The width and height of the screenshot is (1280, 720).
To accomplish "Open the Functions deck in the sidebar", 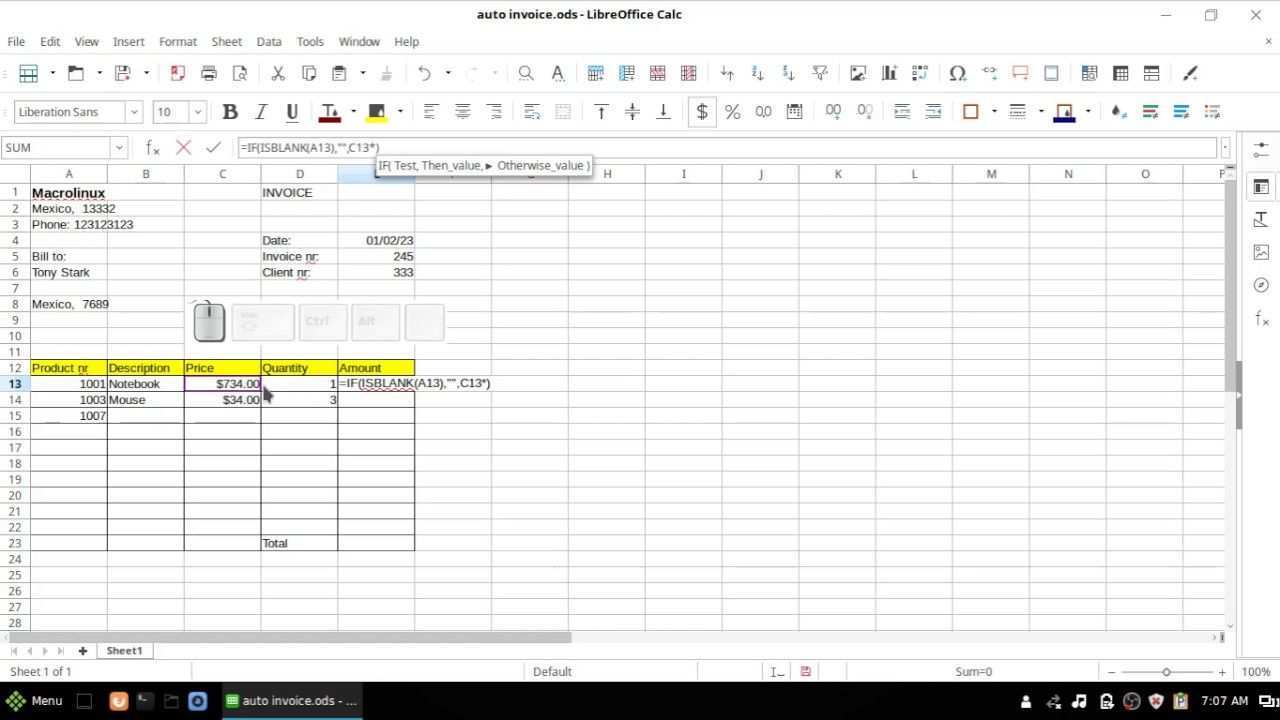I will point(1261,318).
